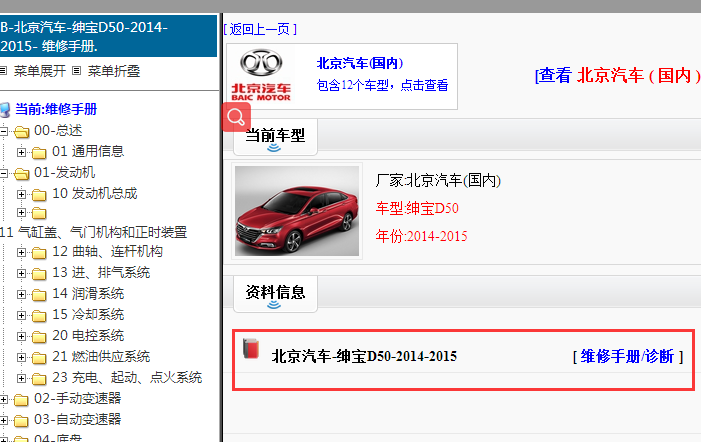This screenshot has width=701, height=442.
Task: Click folder icon of 15 冷却系统
Action: tap(39, 316)
